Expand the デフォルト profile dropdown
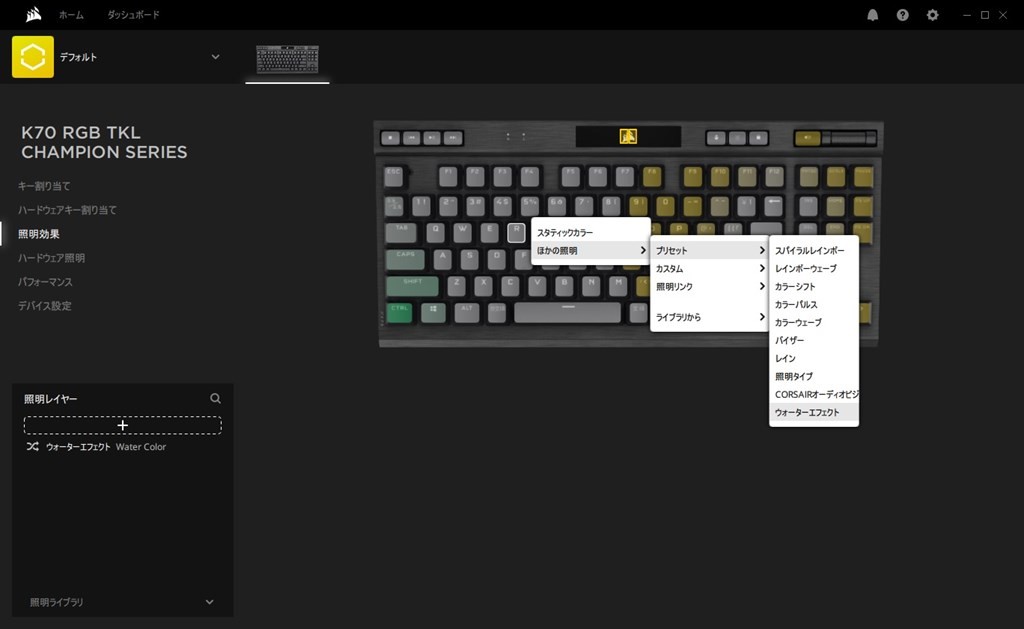This screenshot has height=629, width=1024. click(215, 57)
